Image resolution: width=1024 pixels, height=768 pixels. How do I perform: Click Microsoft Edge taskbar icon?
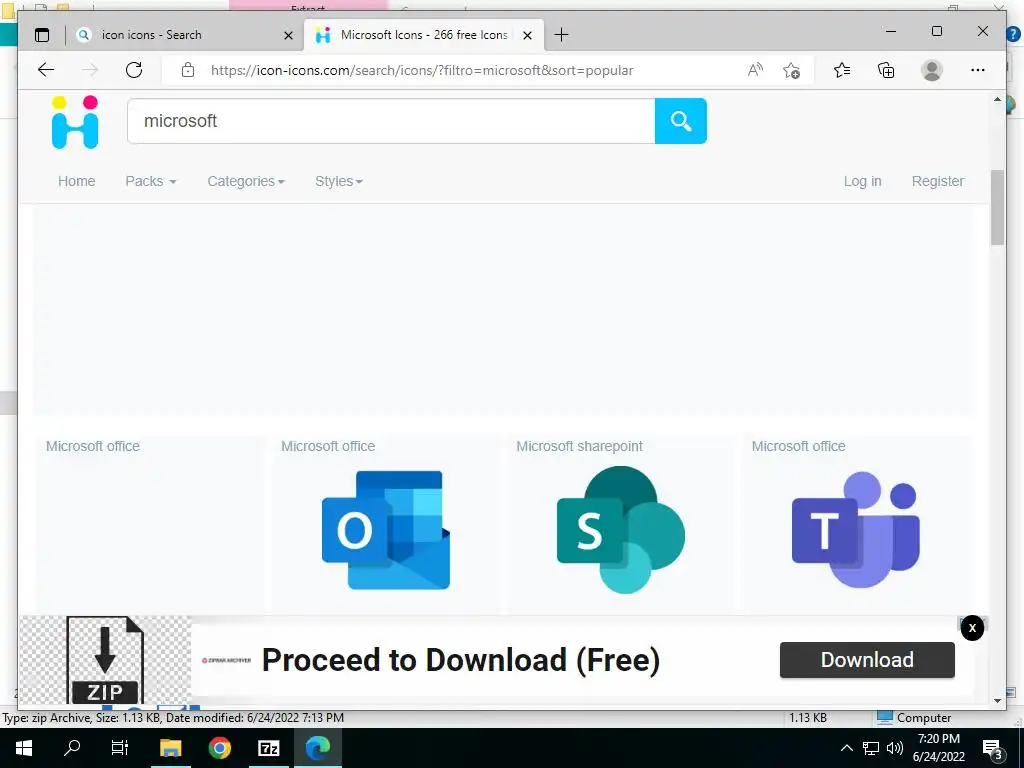click(317, 748)
